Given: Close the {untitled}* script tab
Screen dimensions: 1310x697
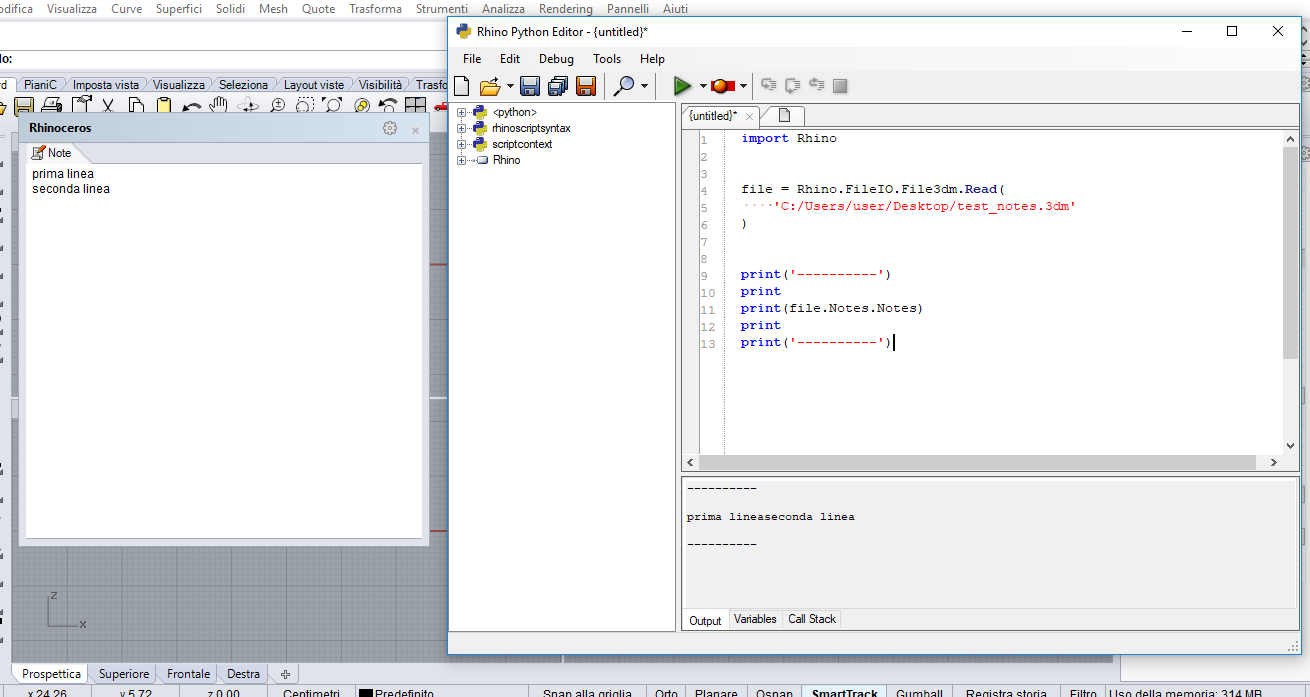Looking at the screenshot, I should [x=749, y=116].
